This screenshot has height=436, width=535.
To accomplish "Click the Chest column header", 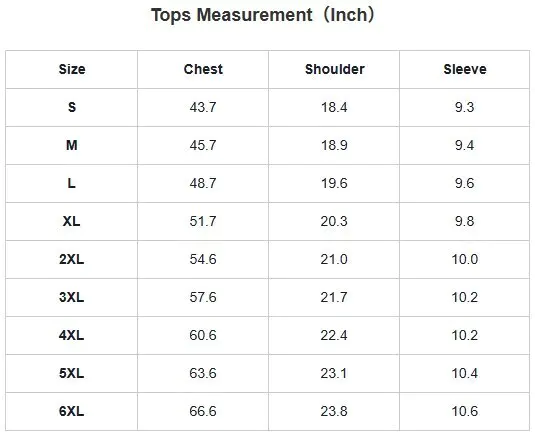I will pyautogui.click(x=203, y=69).
